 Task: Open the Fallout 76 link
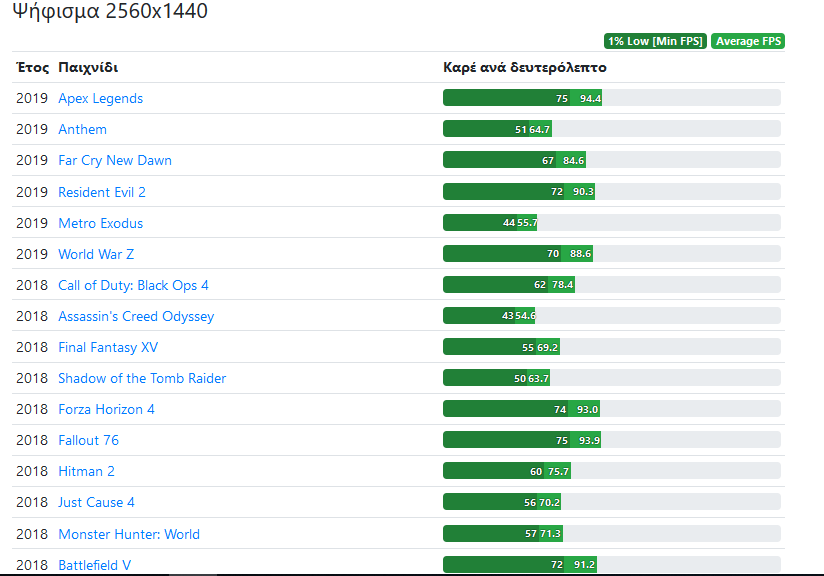88,440
